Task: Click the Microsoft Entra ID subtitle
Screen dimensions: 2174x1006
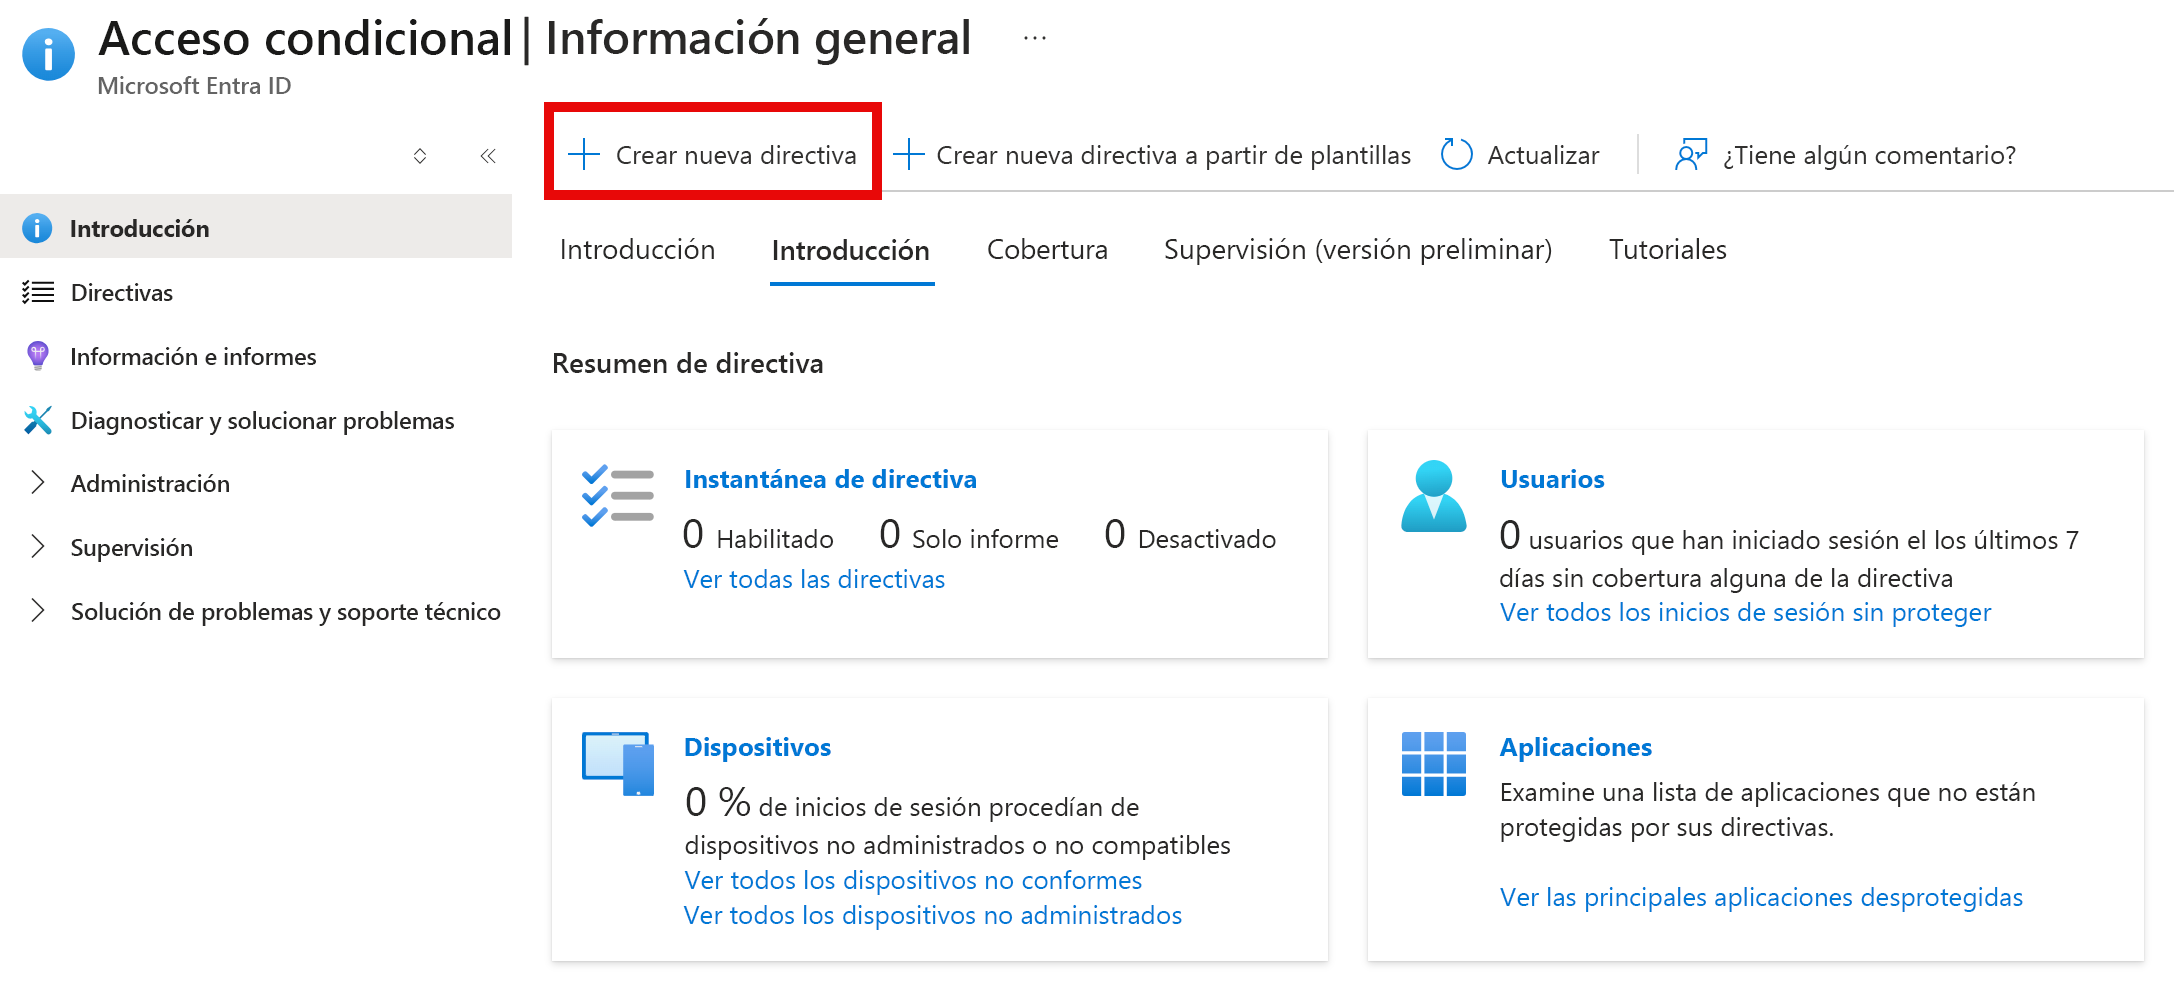Action: (x=194, y=86)
